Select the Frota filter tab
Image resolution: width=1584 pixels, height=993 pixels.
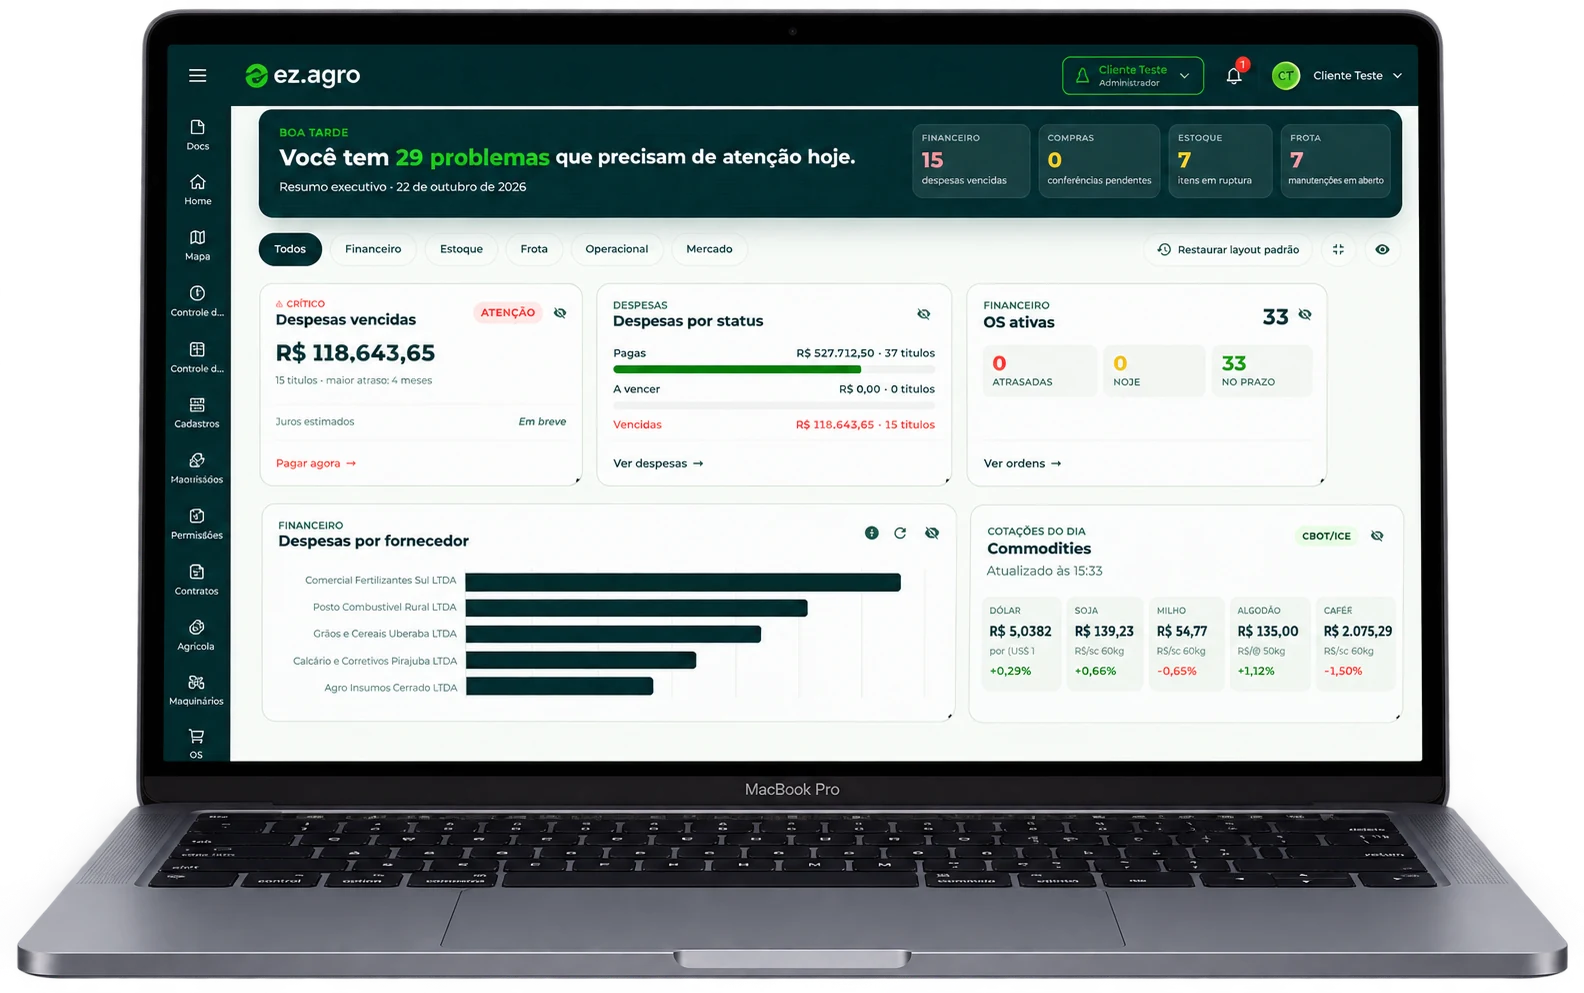click(534, 249)
